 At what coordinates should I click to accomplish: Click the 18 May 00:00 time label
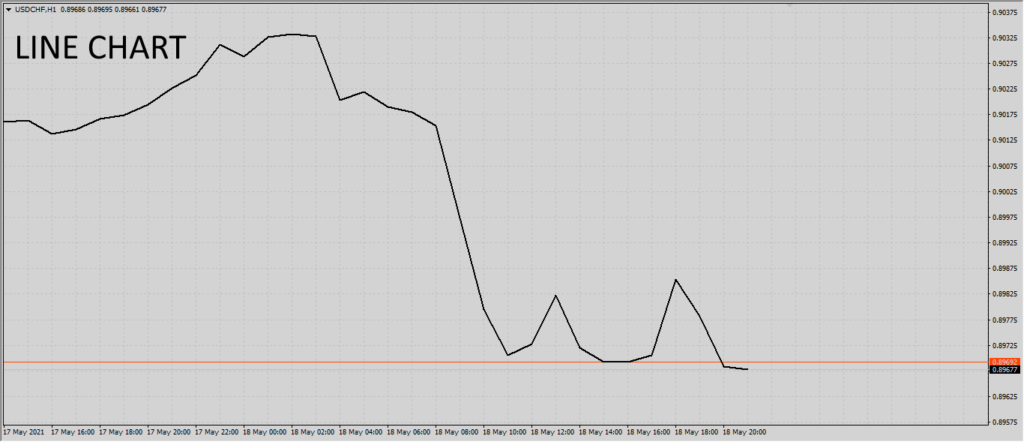click(266, 434)
